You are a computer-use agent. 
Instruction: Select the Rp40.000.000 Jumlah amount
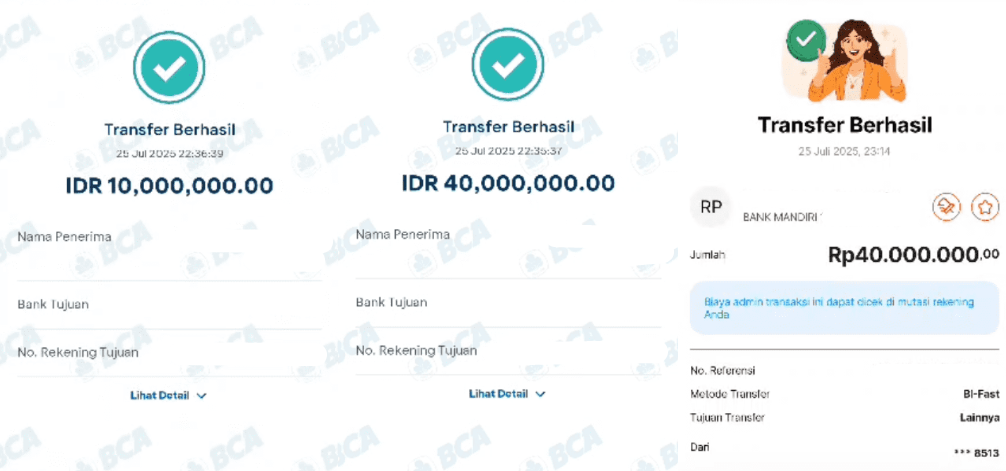[914, 255]
